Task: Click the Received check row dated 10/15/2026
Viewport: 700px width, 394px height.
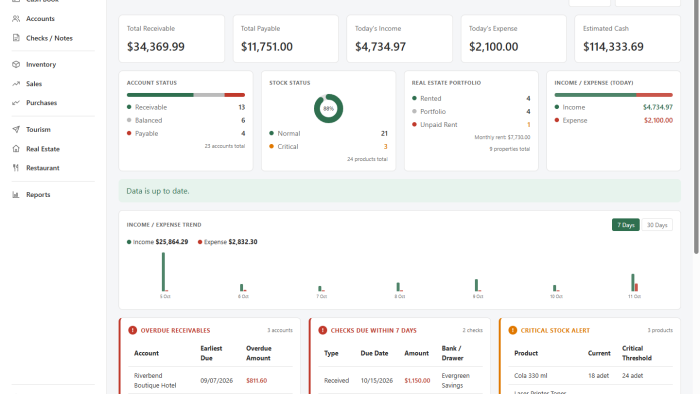Action: click(x=400, y=381)
